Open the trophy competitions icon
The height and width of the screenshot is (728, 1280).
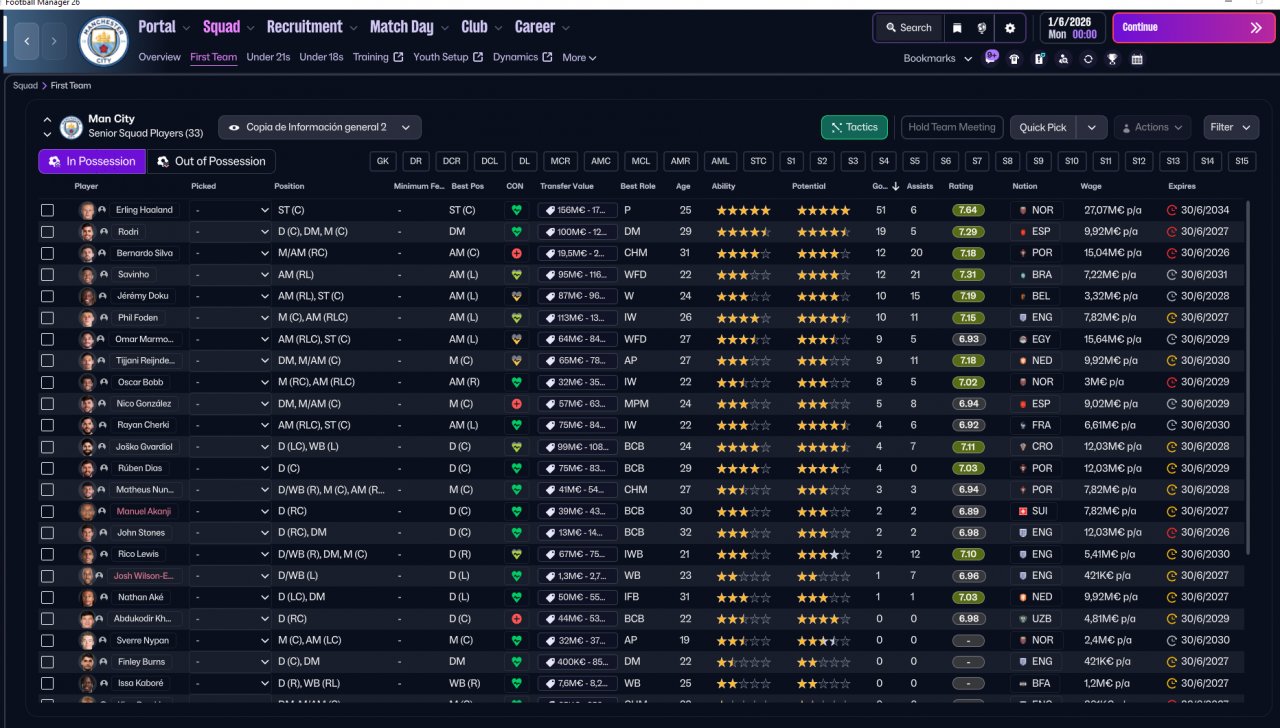click(1112, 59)
